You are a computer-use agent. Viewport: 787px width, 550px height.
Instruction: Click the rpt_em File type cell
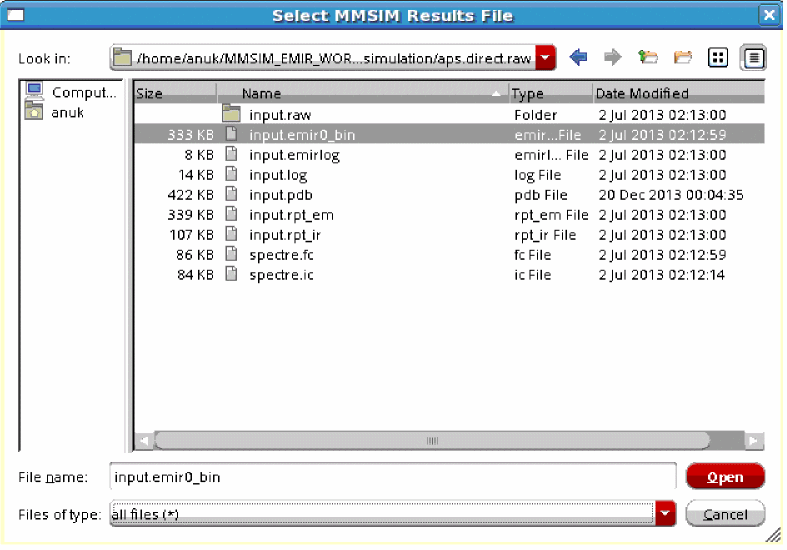[551, 215]
